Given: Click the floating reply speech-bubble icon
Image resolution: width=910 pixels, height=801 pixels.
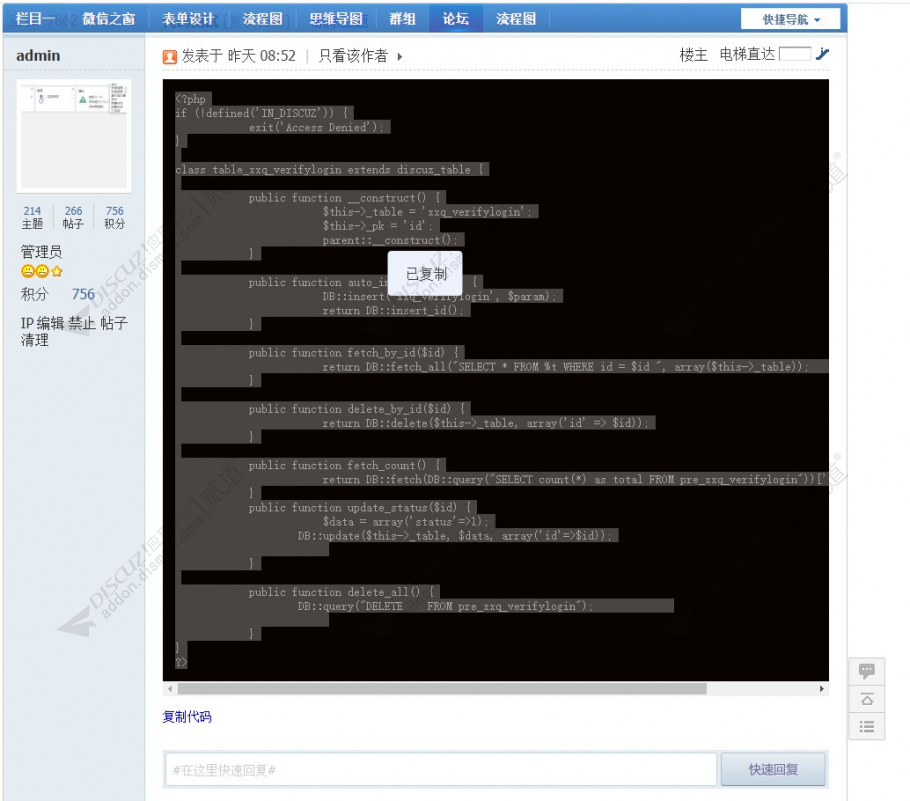Looking at the screenshot, I should coord(867,672).
